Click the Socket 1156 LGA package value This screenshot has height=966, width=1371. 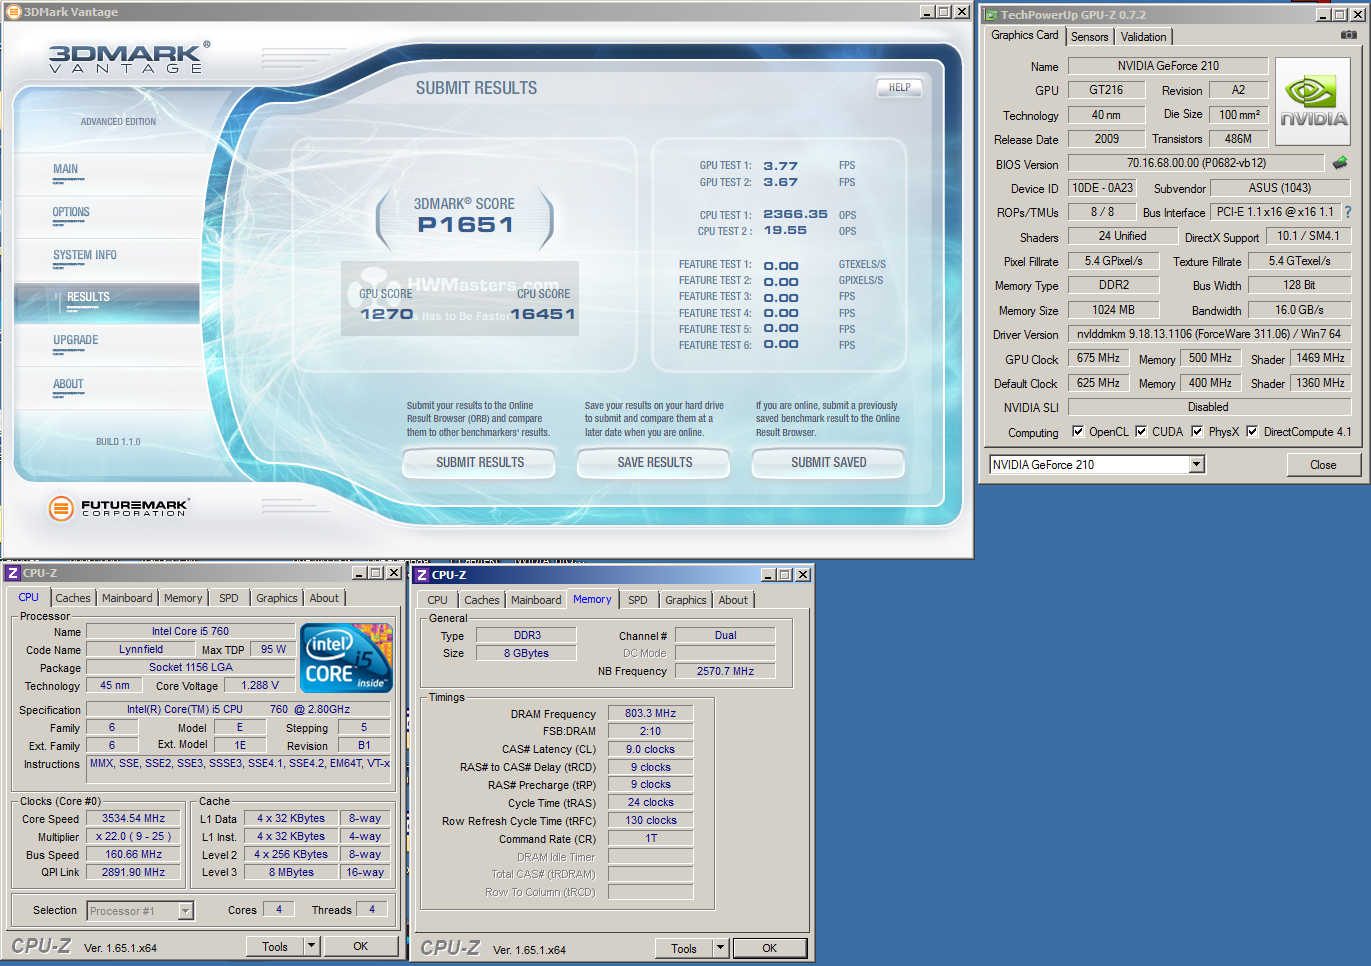pos(190,667)
